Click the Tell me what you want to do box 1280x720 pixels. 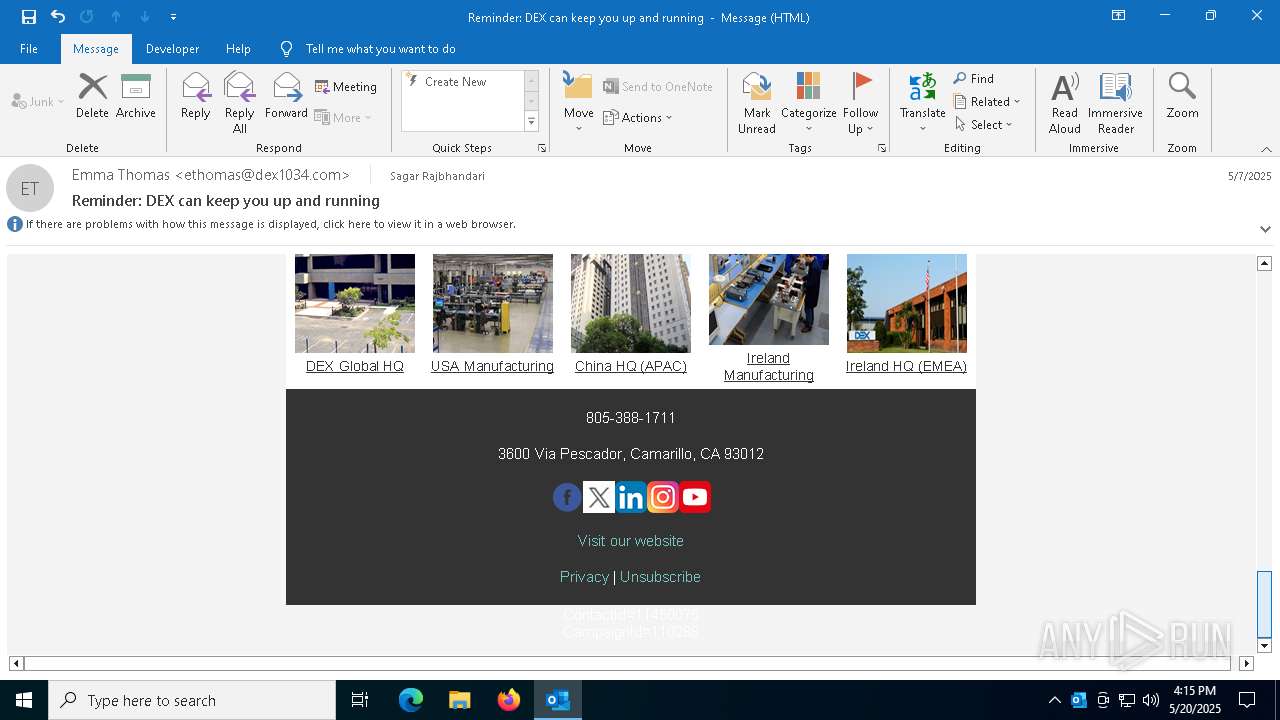(380, 49)
